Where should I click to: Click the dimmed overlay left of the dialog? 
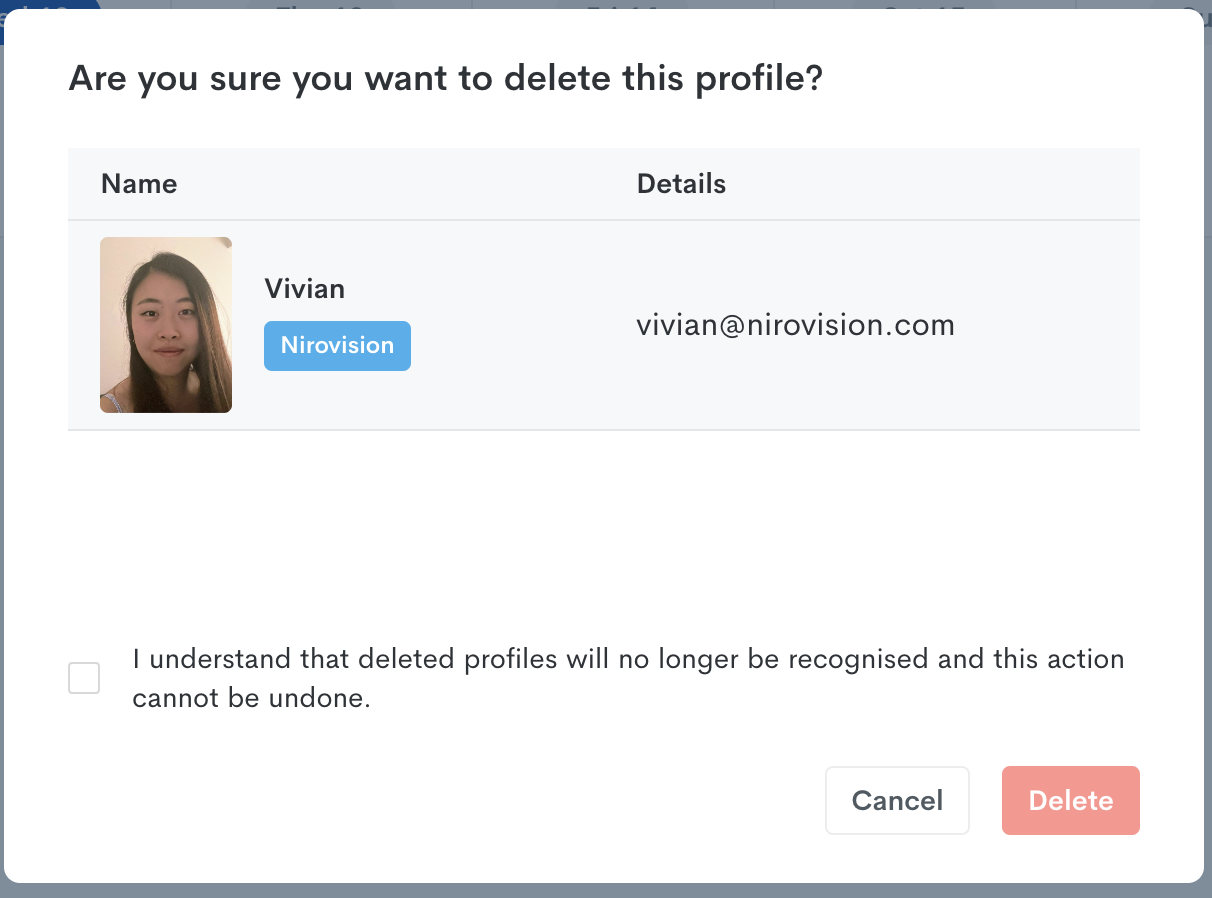click(x=3, y=450)
